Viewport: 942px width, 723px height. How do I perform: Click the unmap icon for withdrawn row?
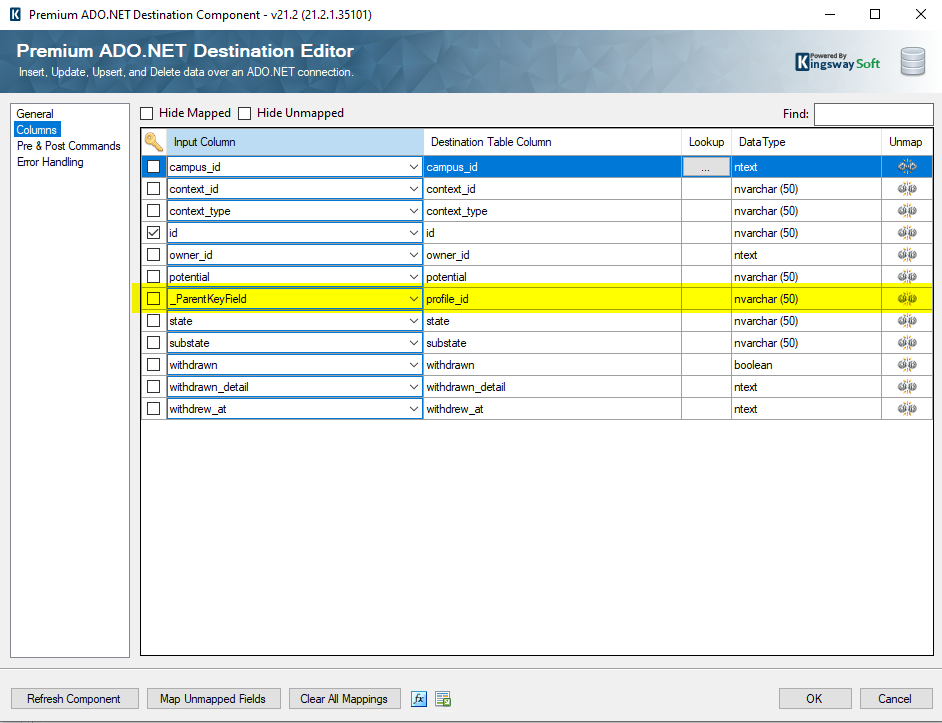point(907,364)
